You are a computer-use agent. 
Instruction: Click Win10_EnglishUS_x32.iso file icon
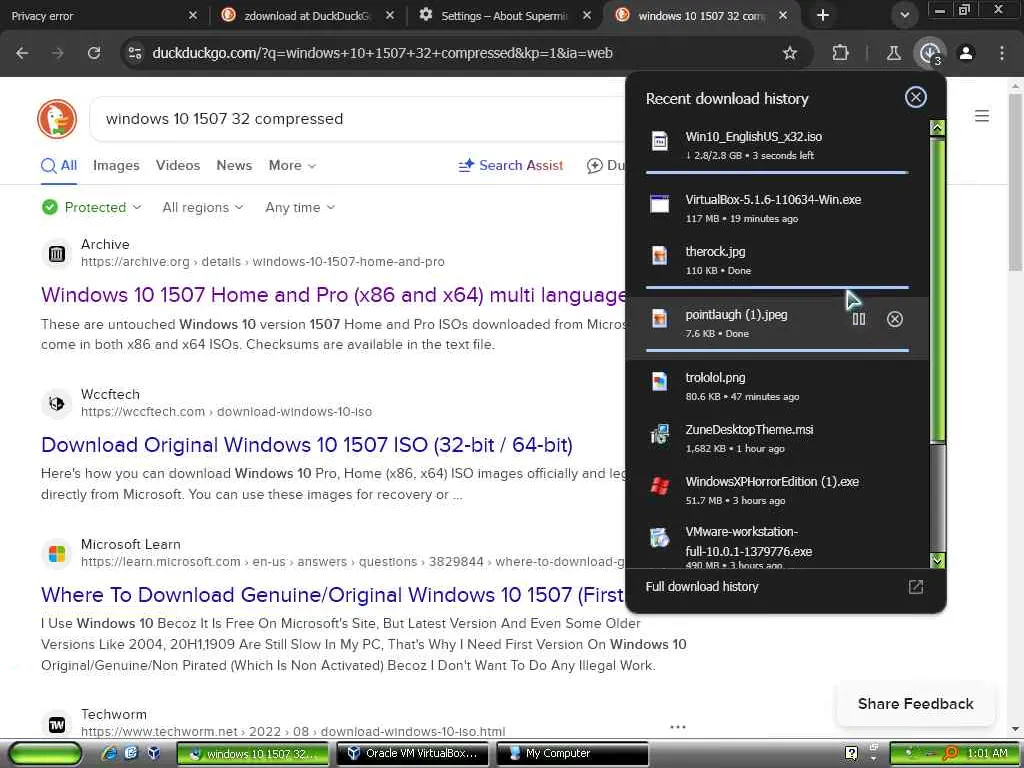[660, 141]
